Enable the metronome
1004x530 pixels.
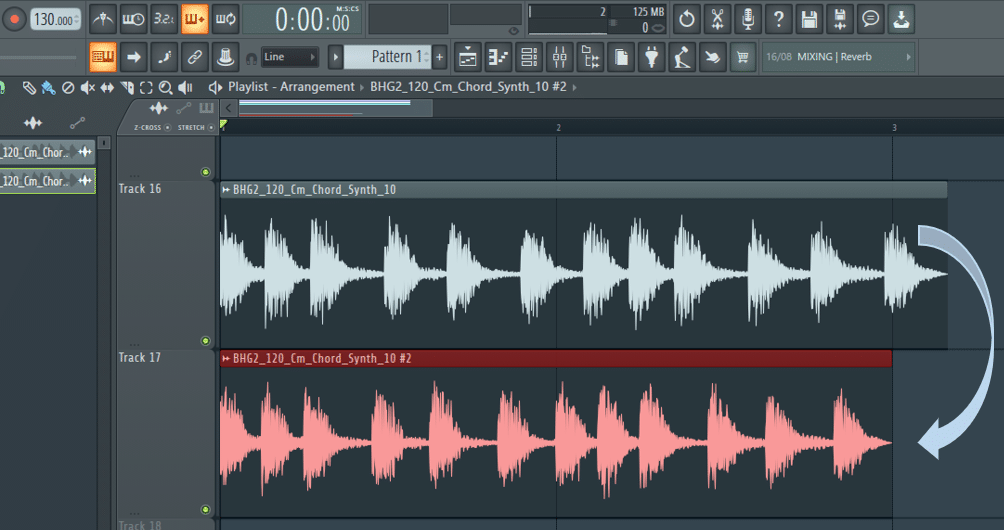(x=102, y=19)
